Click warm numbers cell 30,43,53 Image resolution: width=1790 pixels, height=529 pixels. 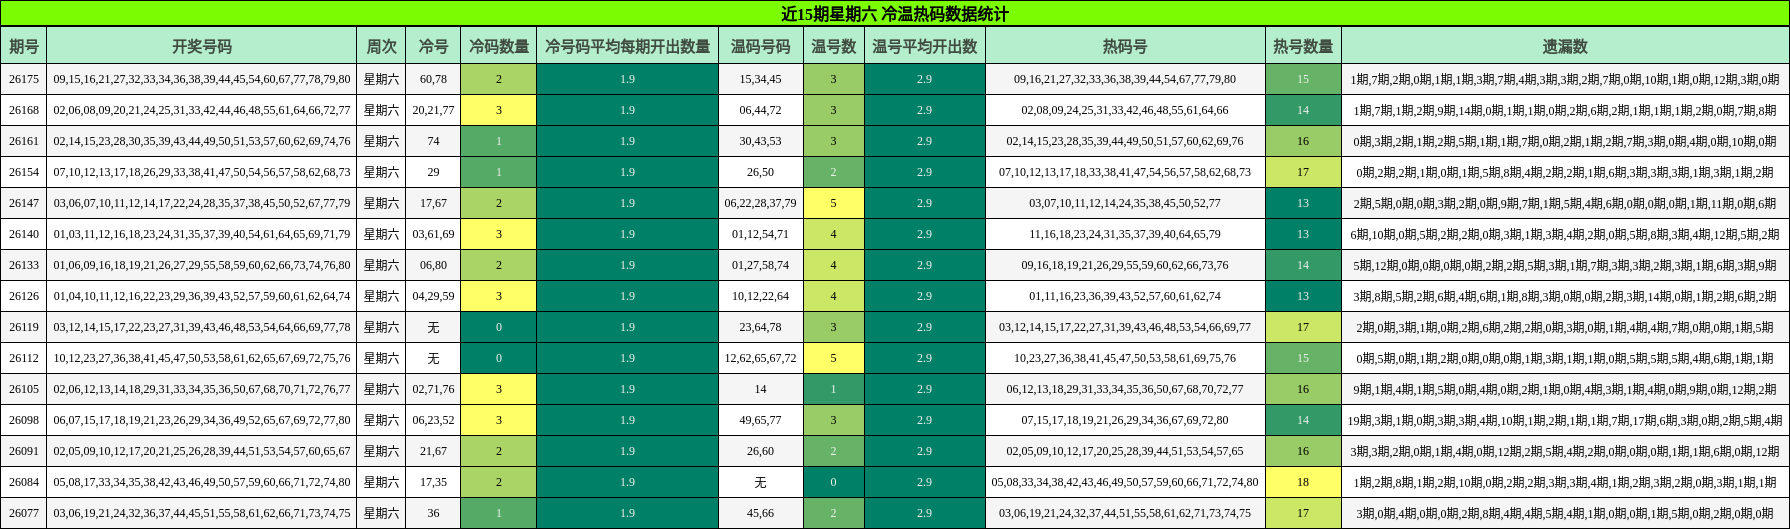760,141
